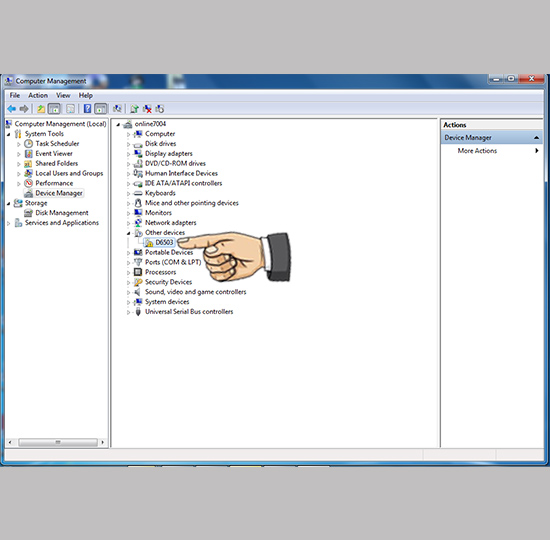The image size is (550, 540).
Task: Click the Update driver software toolbar icon
Action: [134, 109]
